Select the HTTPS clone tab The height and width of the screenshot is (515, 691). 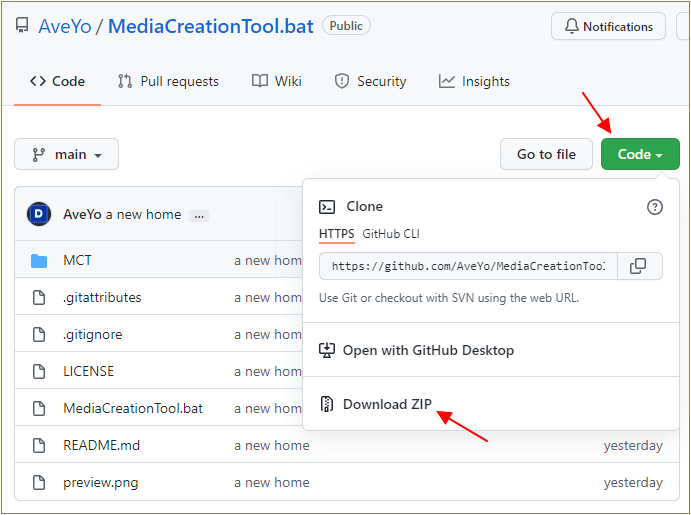(x=337, y=234)
